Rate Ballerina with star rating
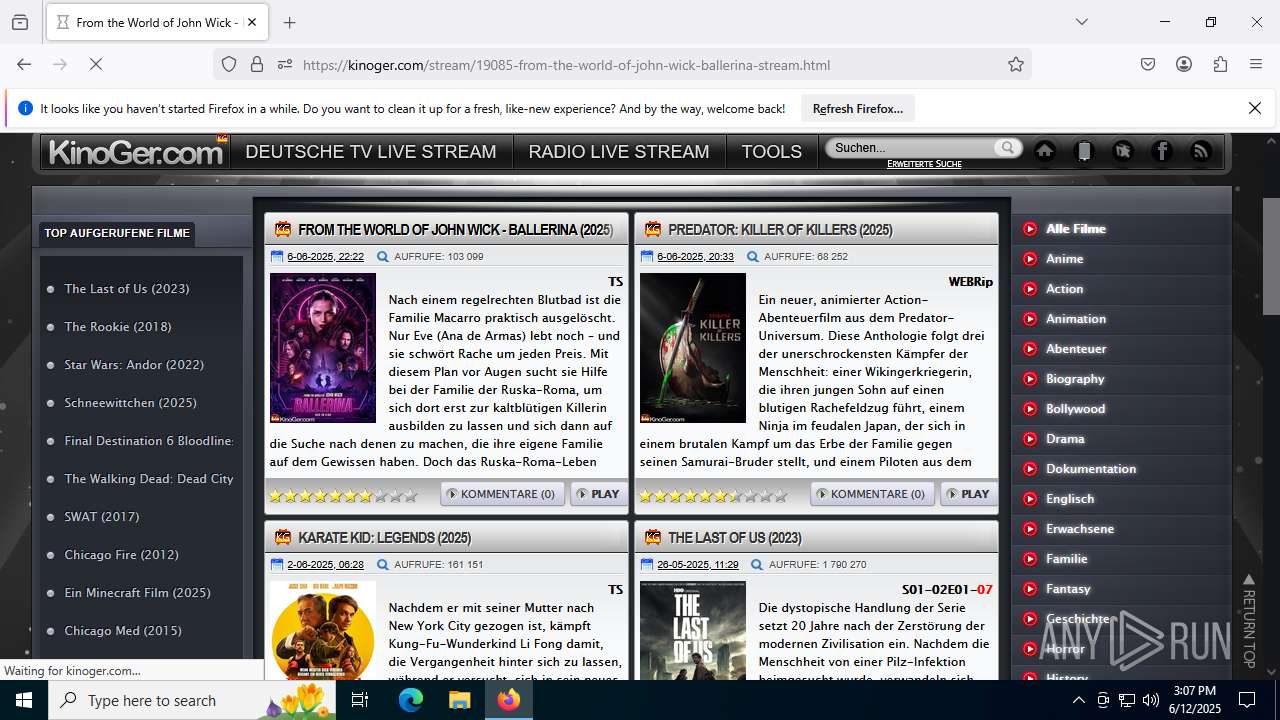 tap(343, 495)
